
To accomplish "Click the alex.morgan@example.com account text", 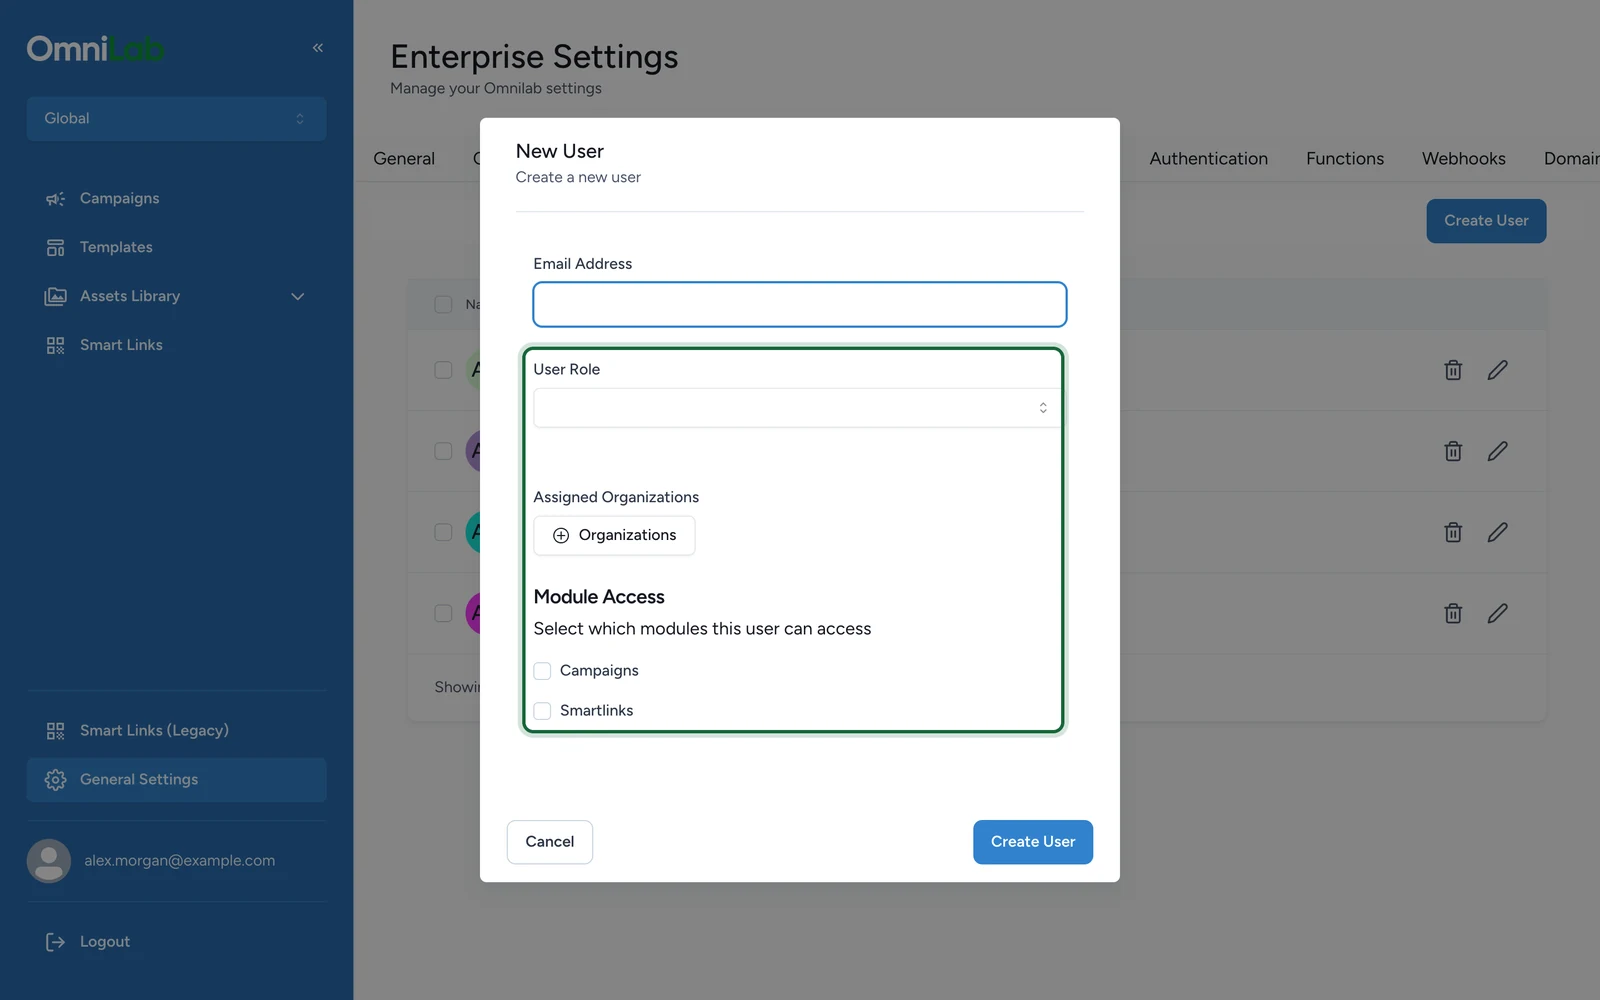I will (179, 861).
